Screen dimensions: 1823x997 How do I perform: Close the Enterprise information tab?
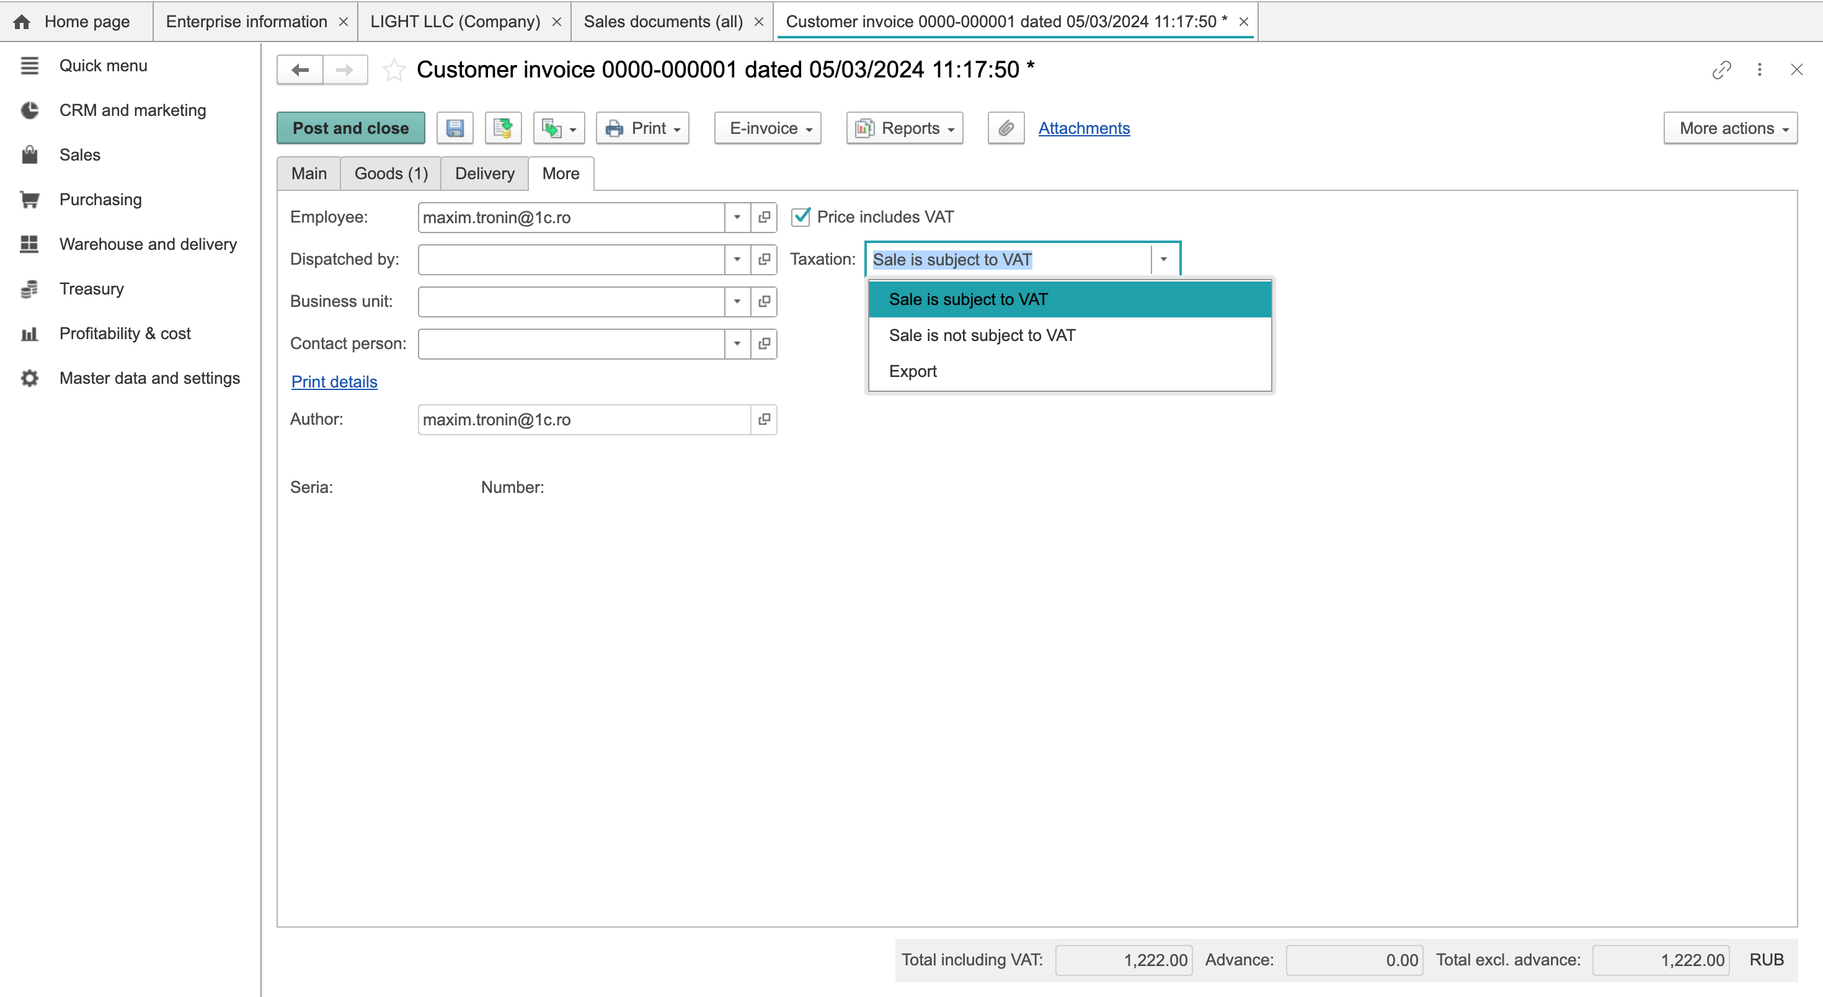(x=343, y=21)
